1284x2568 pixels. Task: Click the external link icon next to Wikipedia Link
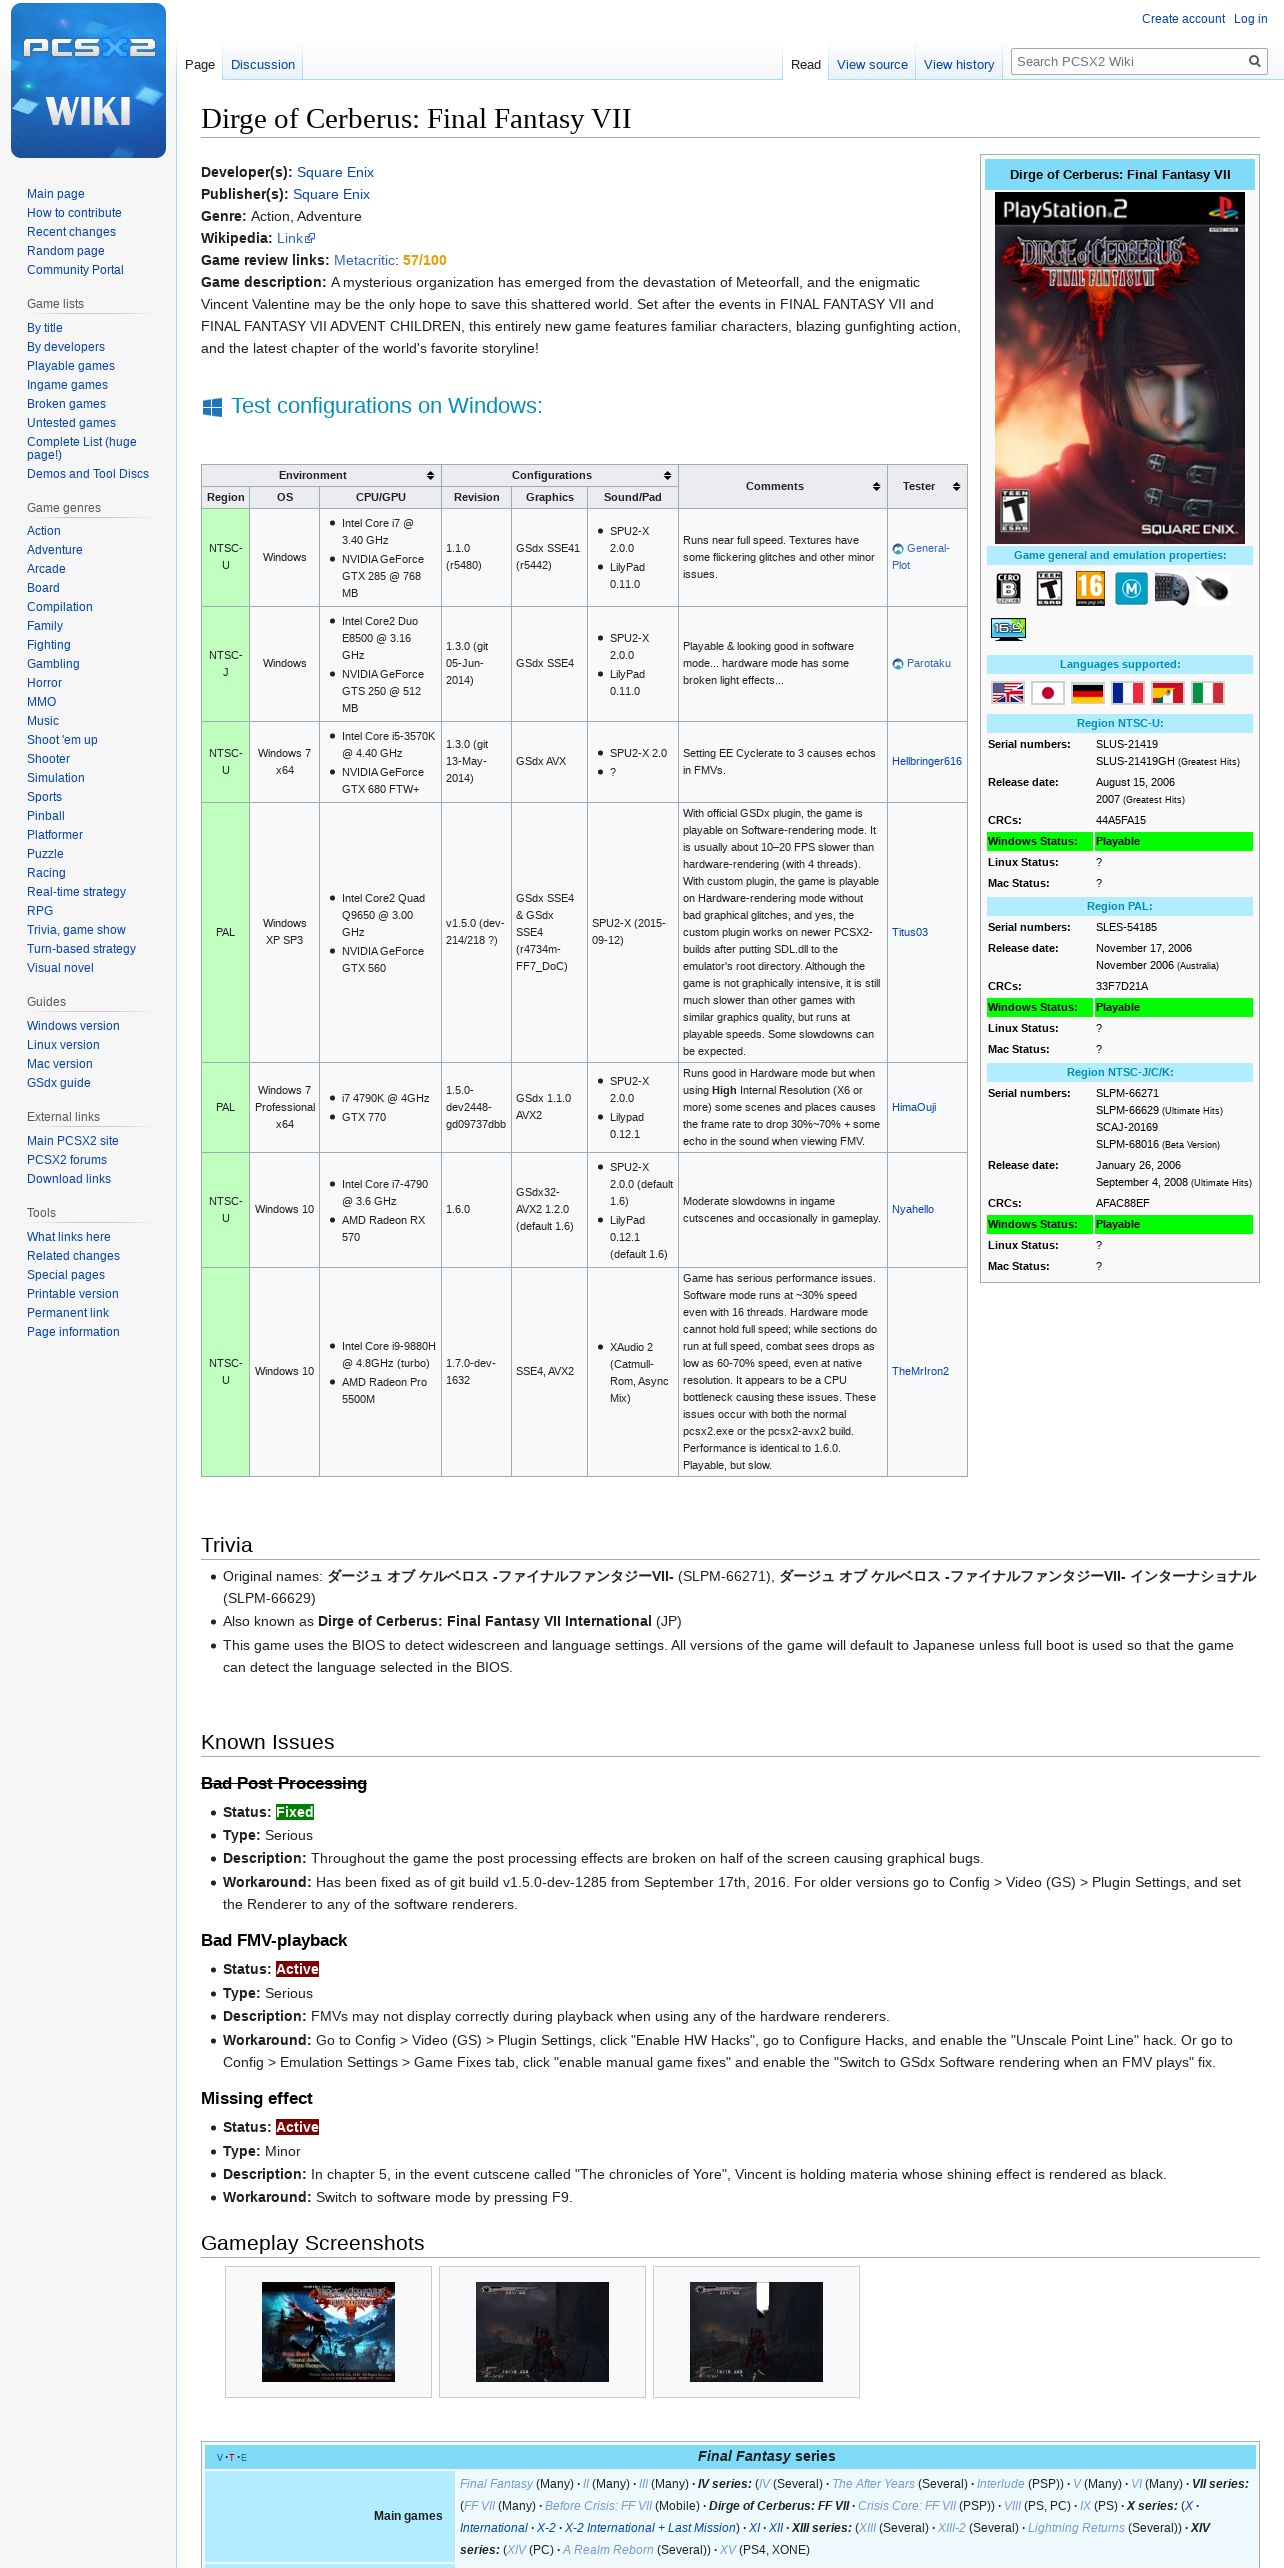[x=310, y=238]
